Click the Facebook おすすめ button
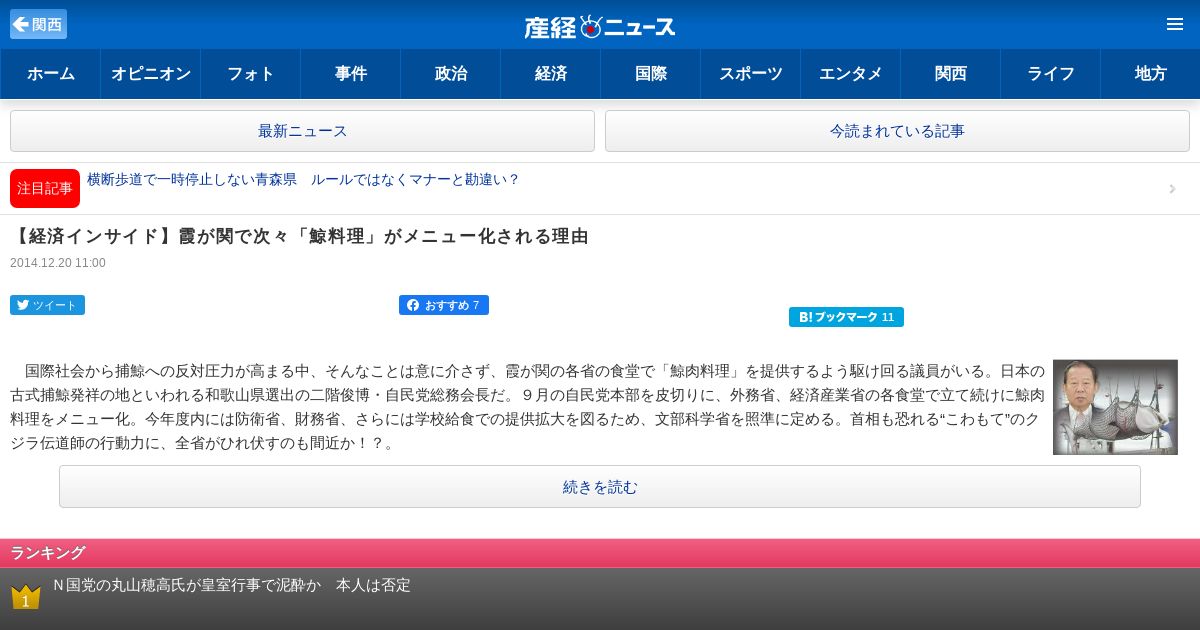Viewport: 1200px width, 630px height. [444, 305]
